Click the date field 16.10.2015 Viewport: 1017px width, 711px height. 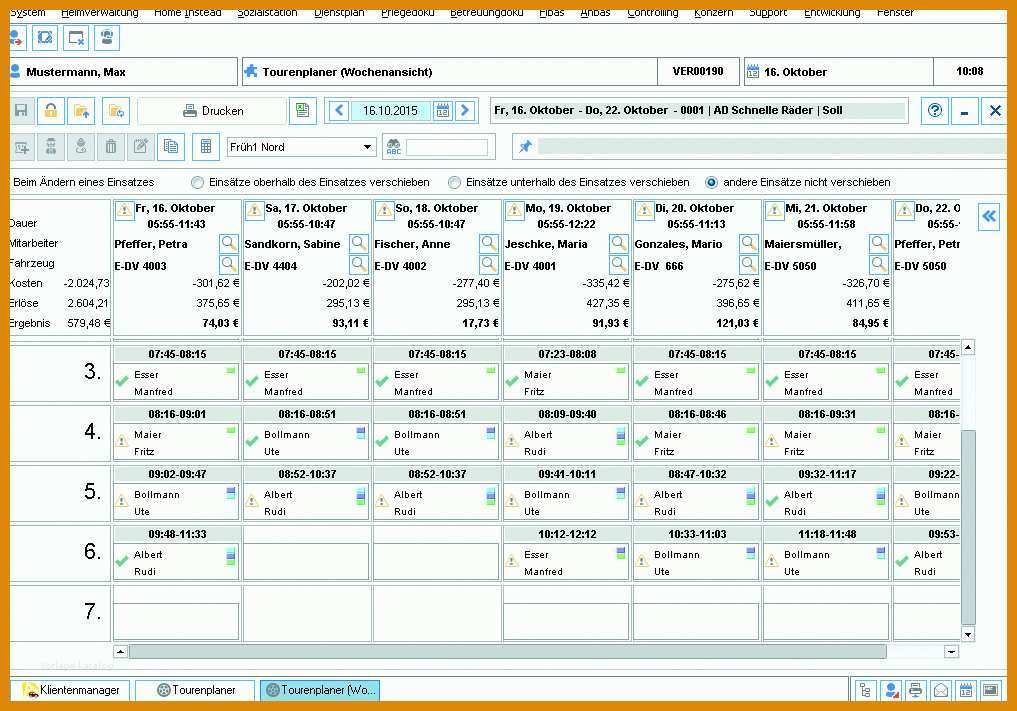pyautogui.click(x=390, y=111)
